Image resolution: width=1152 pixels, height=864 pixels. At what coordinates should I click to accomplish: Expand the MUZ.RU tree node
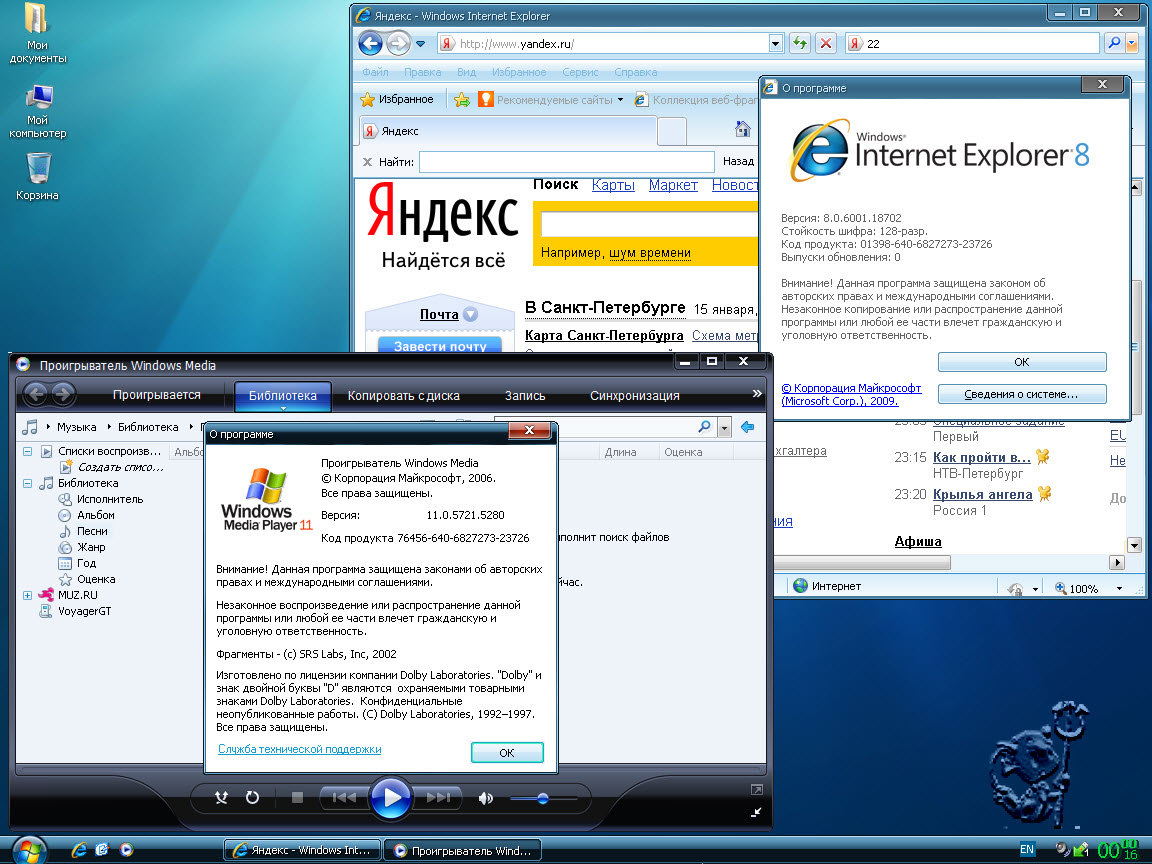click(x=28, y=595)
